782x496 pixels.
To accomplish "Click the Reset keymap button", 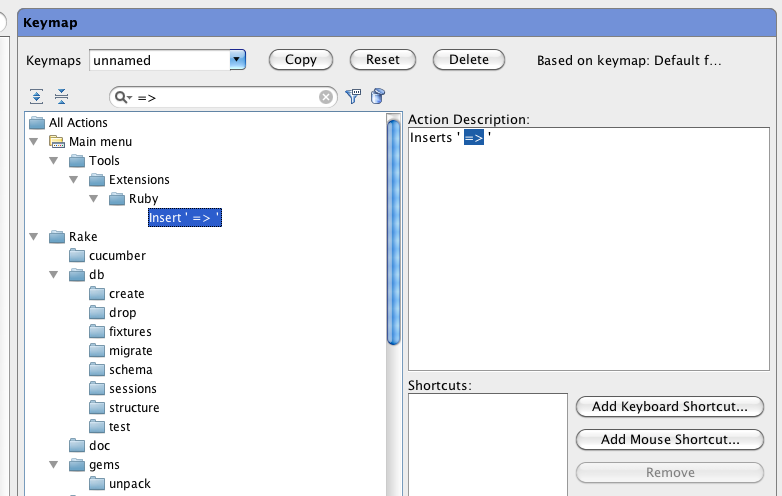I will 383,60.
